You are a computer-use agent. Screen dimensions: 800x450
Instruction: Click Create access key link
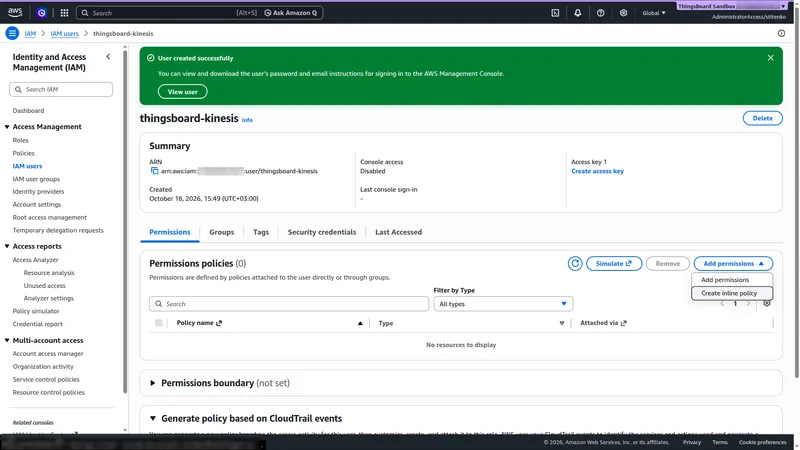pos(597,171)
